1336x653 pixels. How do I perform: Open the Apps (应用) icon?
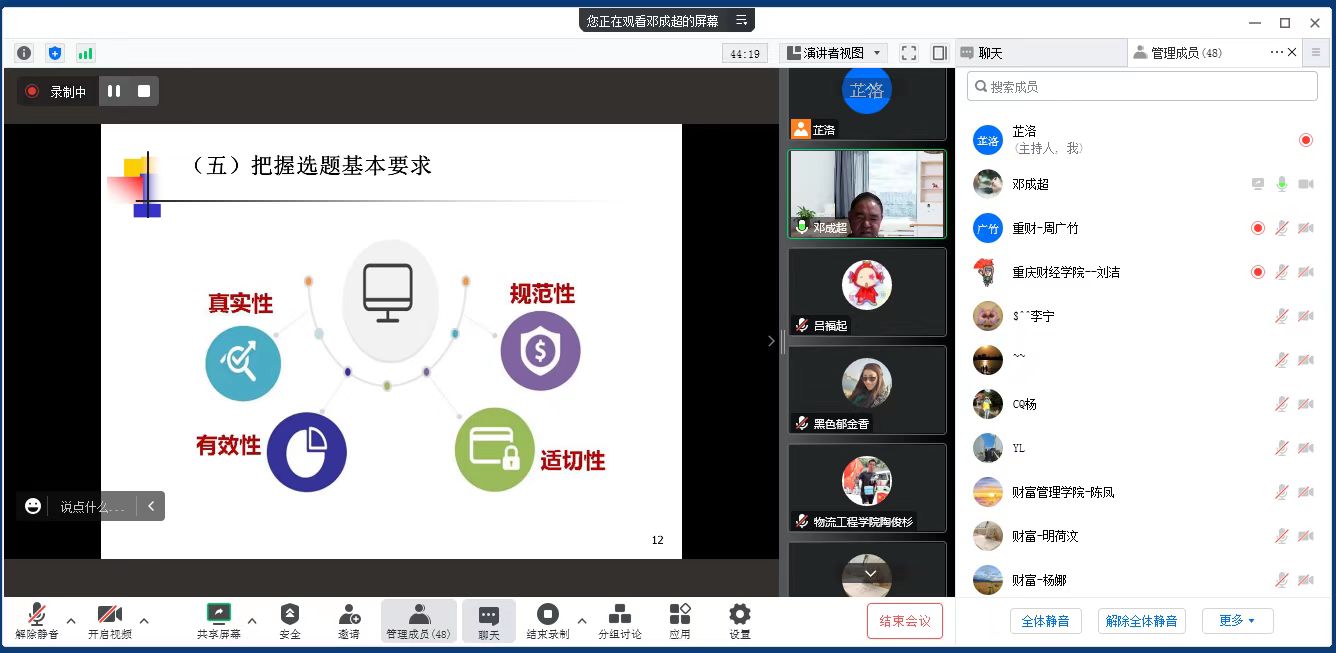[680, 615]
